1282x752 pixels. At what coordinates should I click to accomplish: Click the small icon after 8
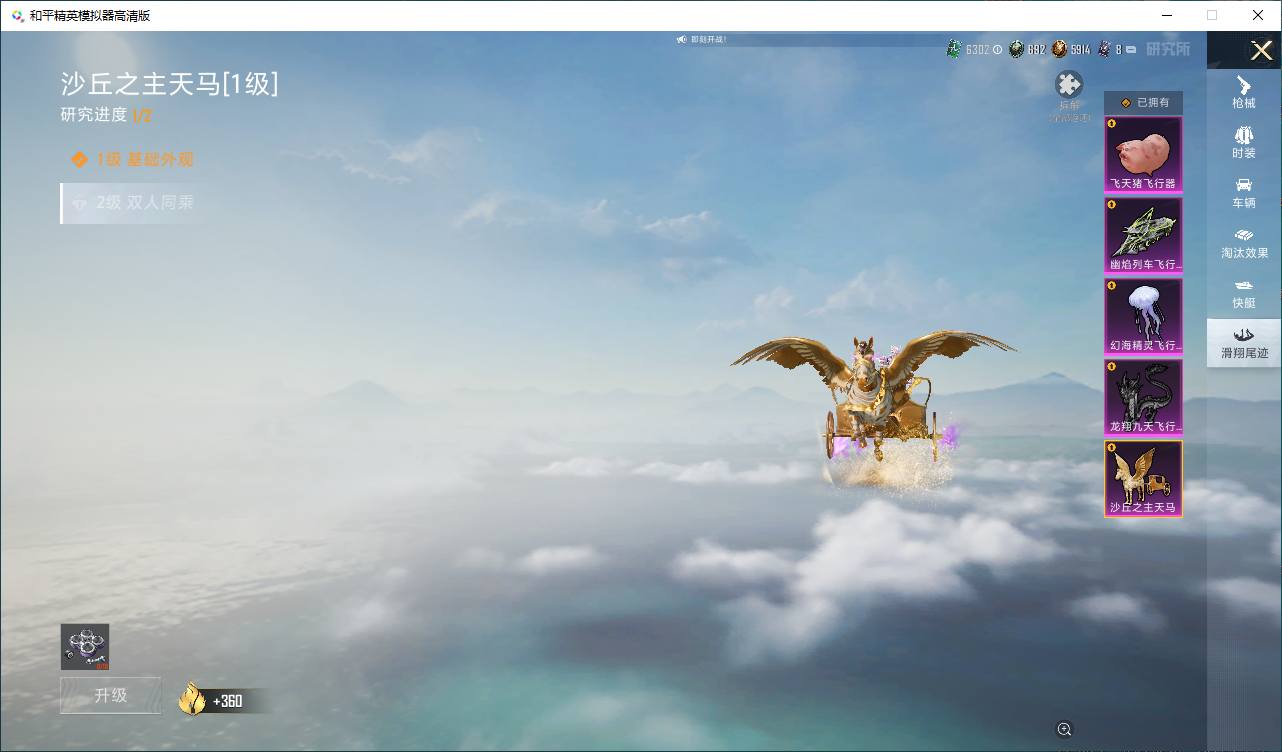(x=1131, y=49)
